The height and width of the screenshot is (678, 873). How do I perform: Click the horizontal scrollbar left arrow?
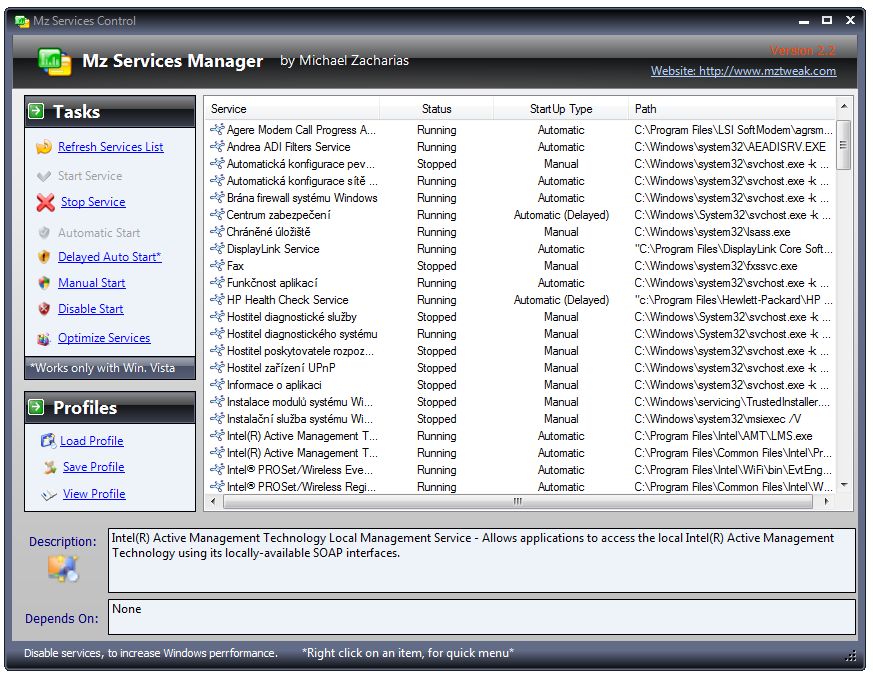213,502
